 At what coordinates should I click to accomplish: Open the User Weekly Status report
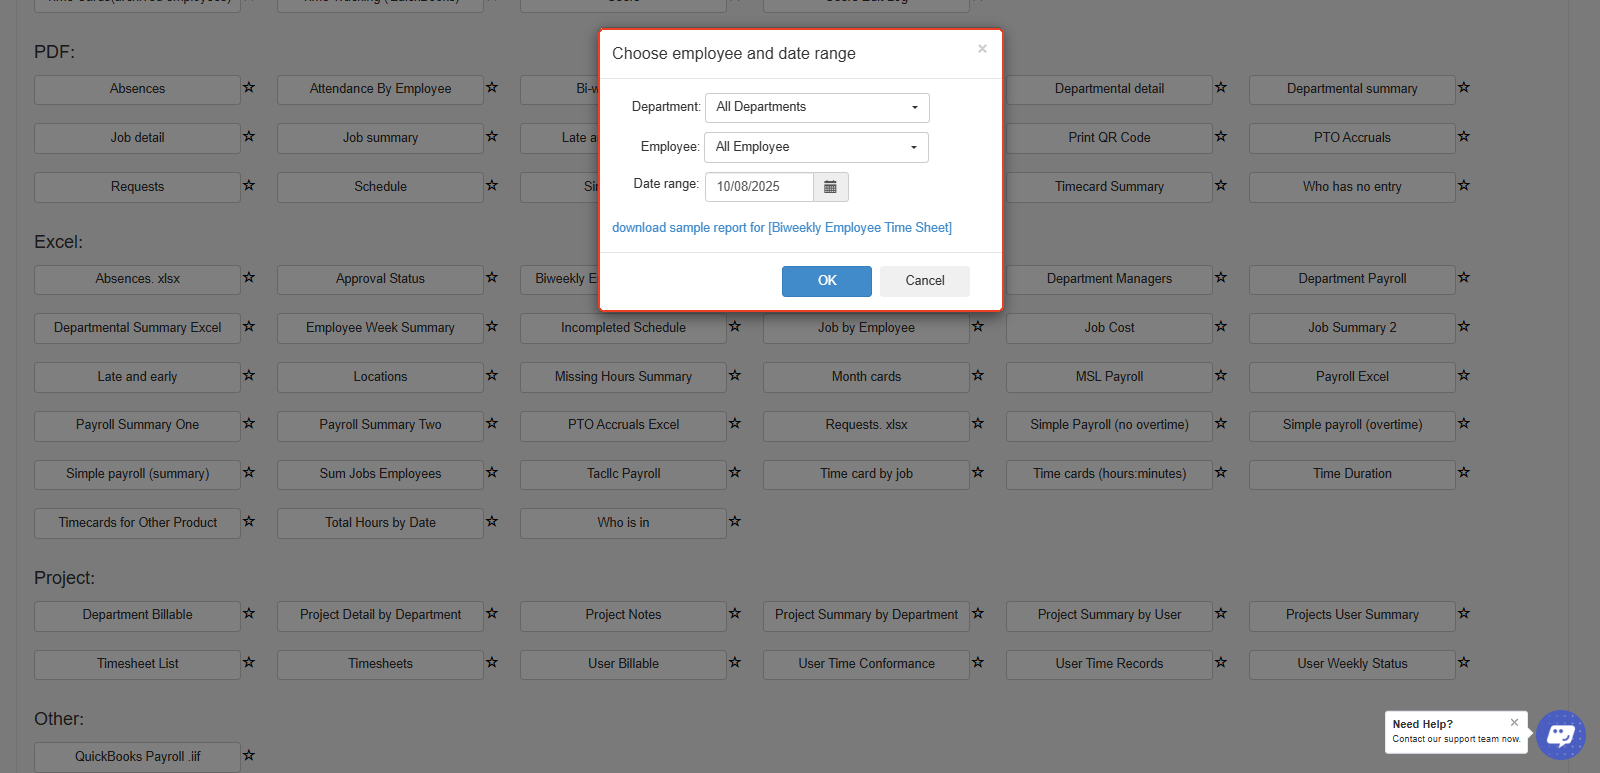pos(1352,664)
